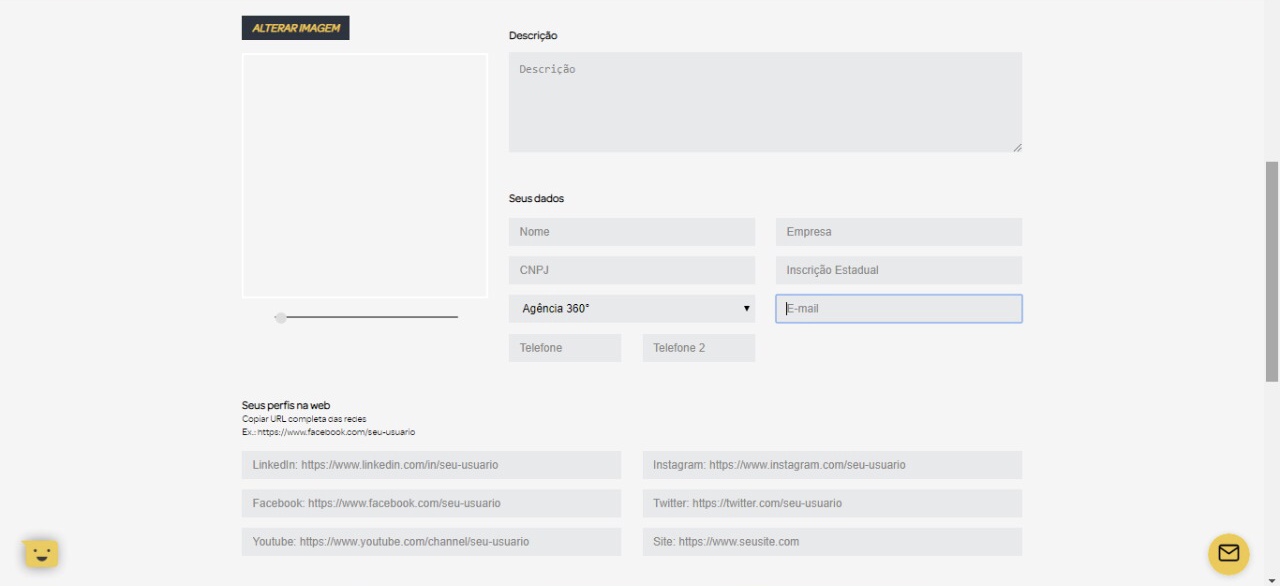Focus the Nome input field
The image size is (1280, 586).
(631, 232)
